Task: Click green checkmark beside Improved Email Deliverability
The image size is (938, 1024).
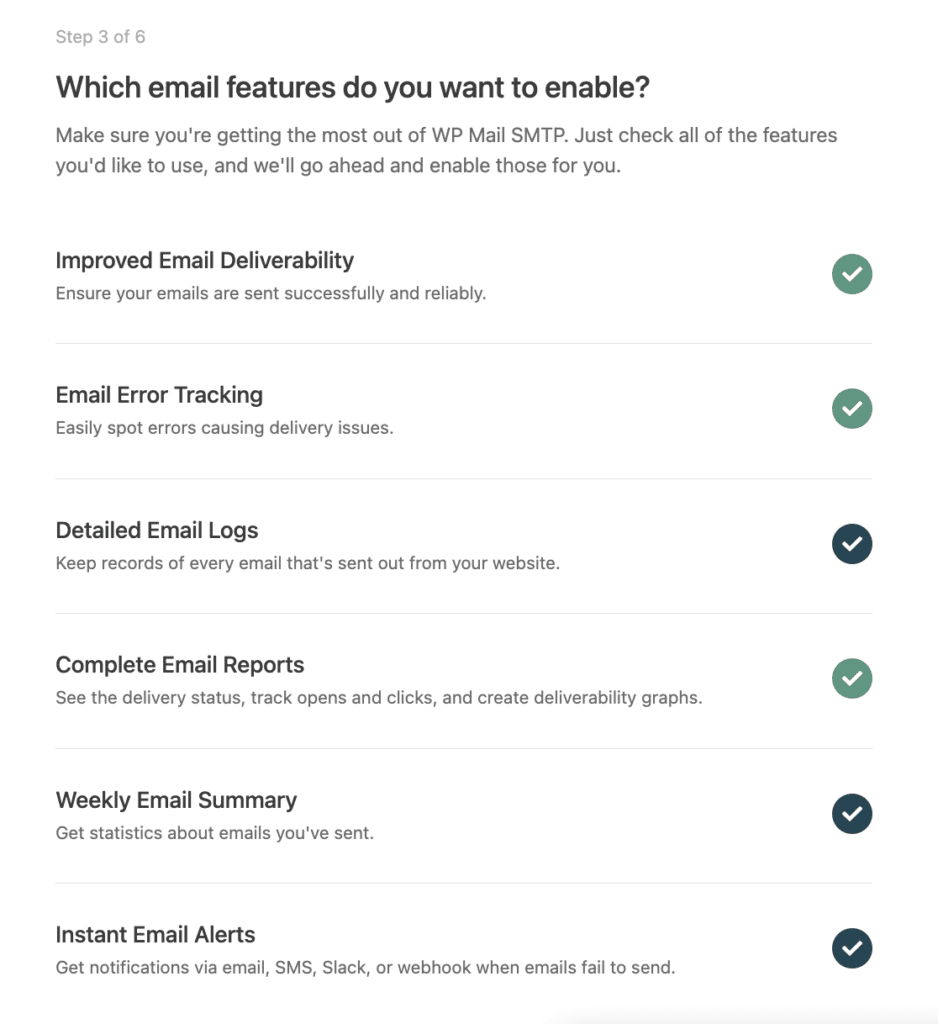Action: pos(852,274)
